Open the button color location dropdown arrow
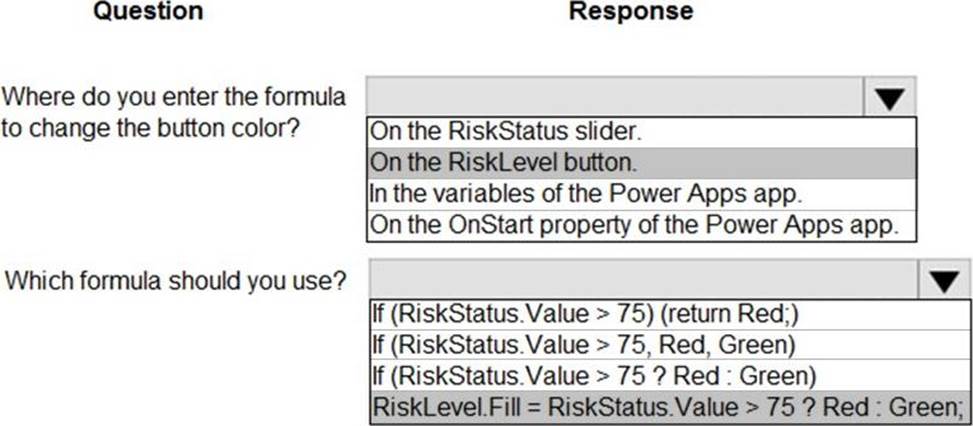The image size is (973, 426). (x=890, y=97)
